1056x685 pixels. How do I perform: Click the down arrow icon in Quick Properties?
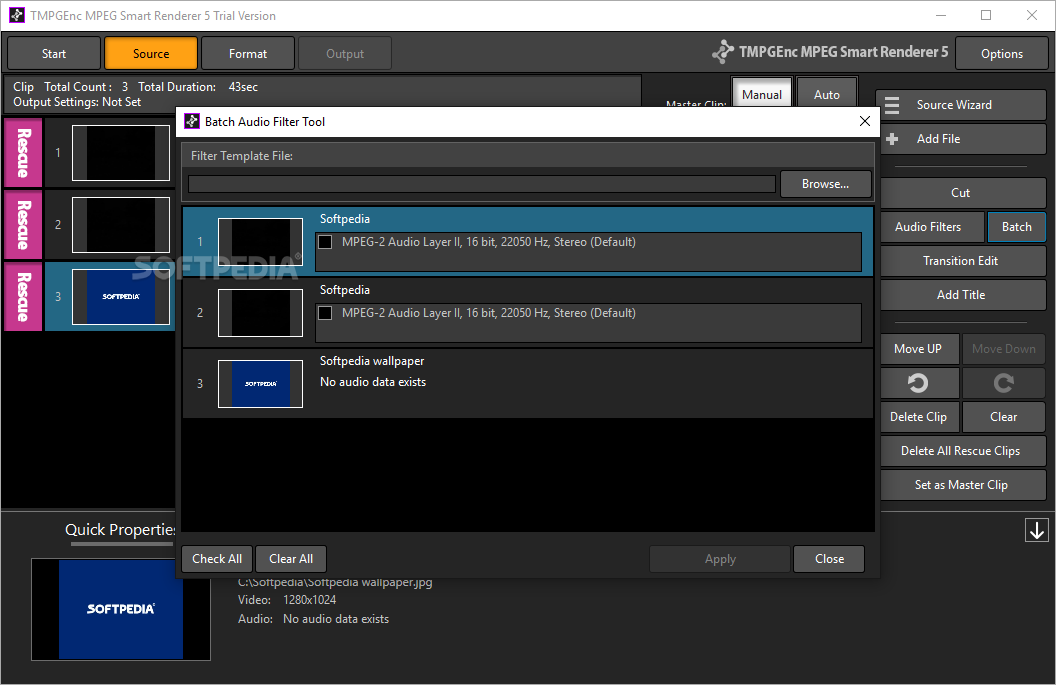click(1036, 530)
